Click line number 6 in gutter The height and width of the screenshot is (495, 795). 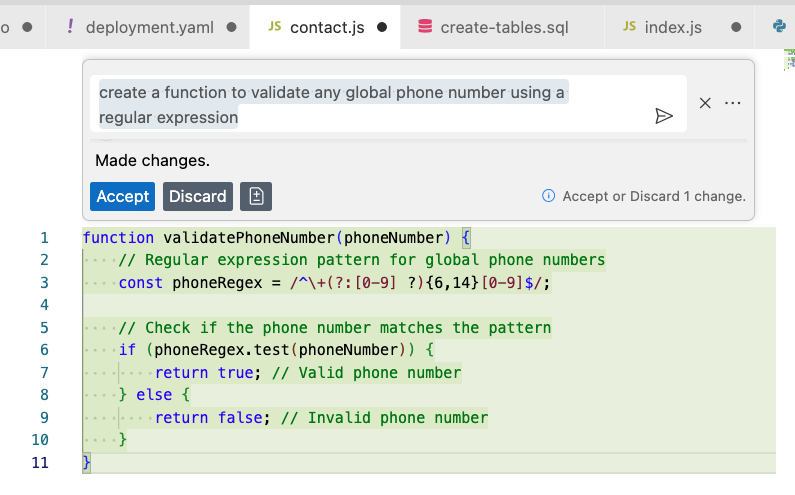(x=44, y=350)
